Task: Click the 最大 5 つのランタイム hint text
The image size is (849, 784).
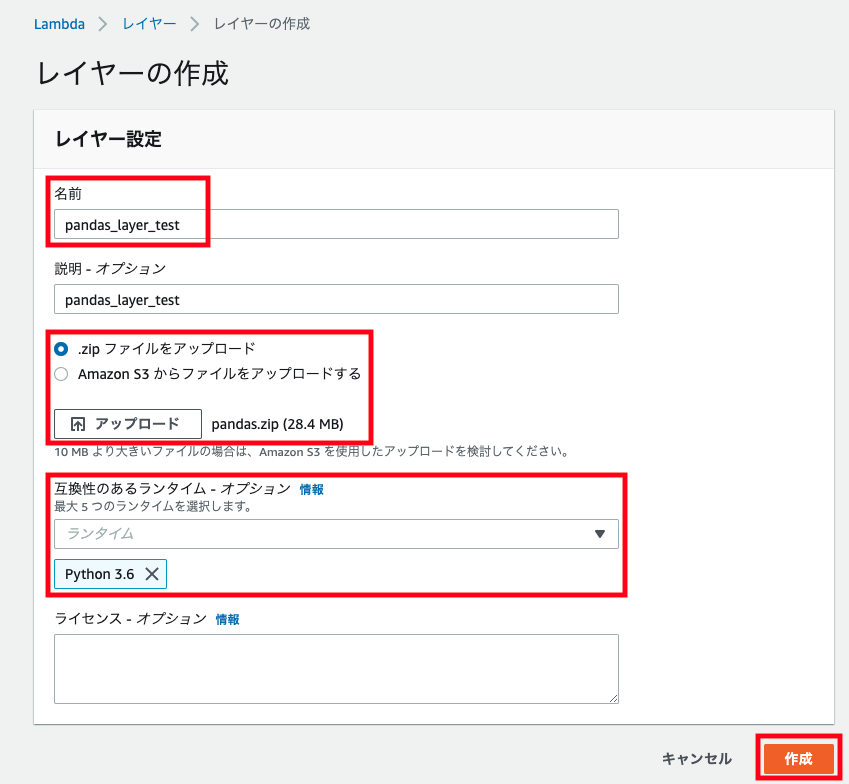Action: point(153,507)
